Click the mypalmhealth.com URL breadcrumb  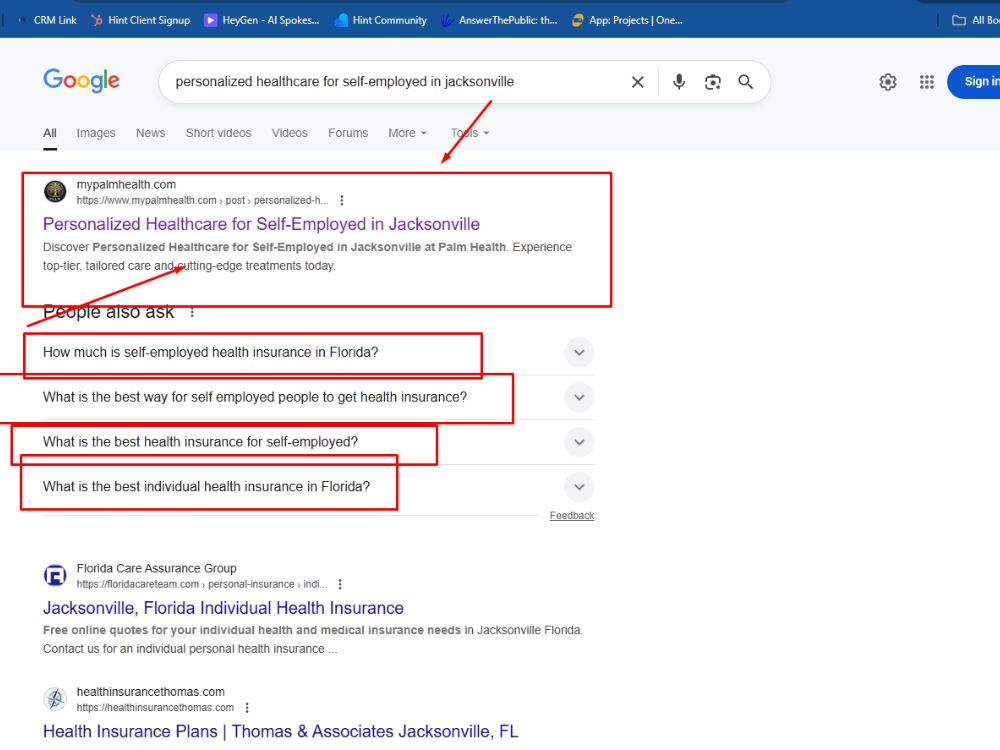pos(202,200)
